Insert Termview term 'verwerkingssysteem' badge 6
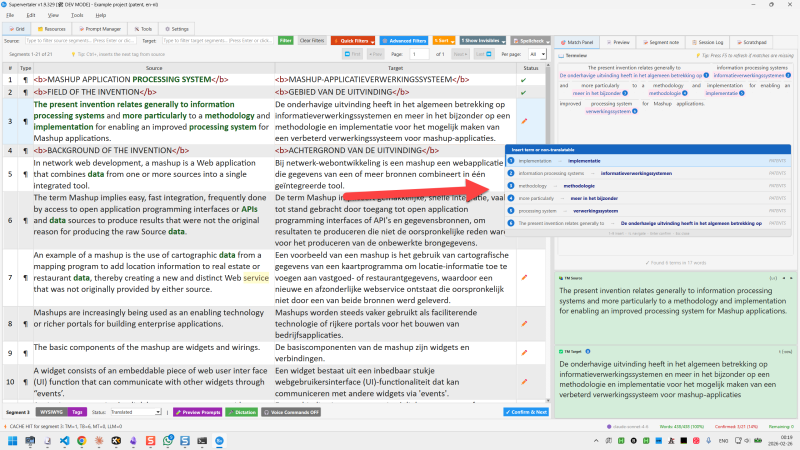The image size is (800, 450). [x=611, y=111]
